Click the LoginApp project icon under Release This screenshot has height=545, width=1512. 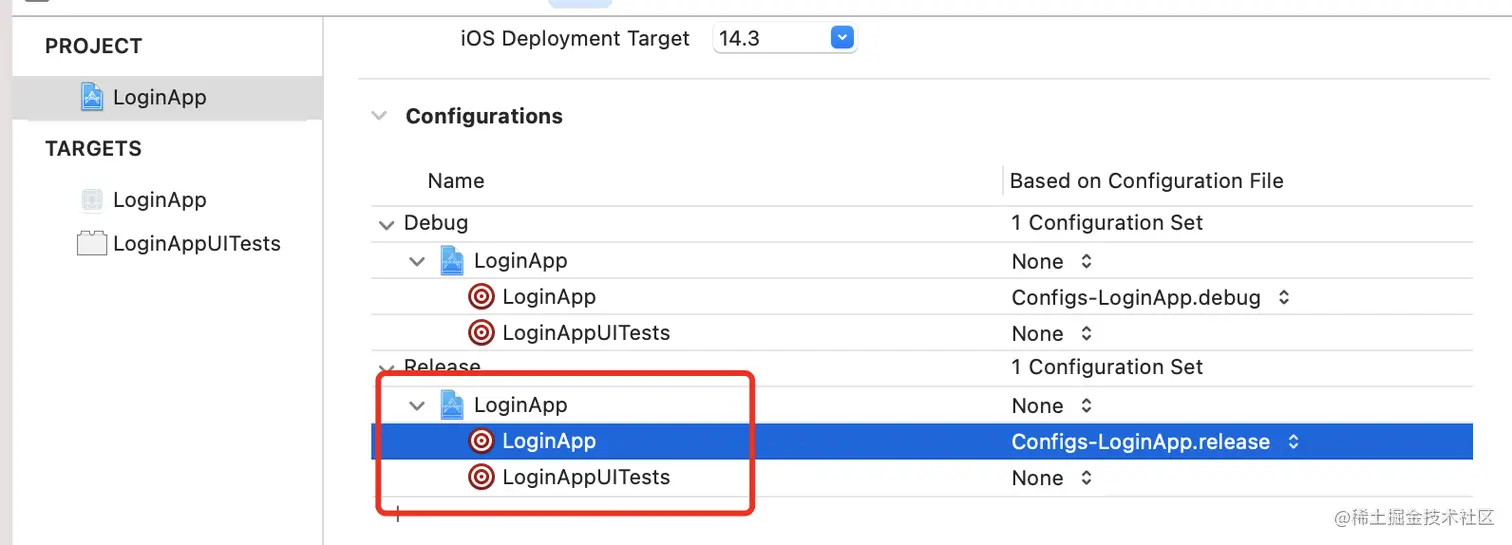453,405
